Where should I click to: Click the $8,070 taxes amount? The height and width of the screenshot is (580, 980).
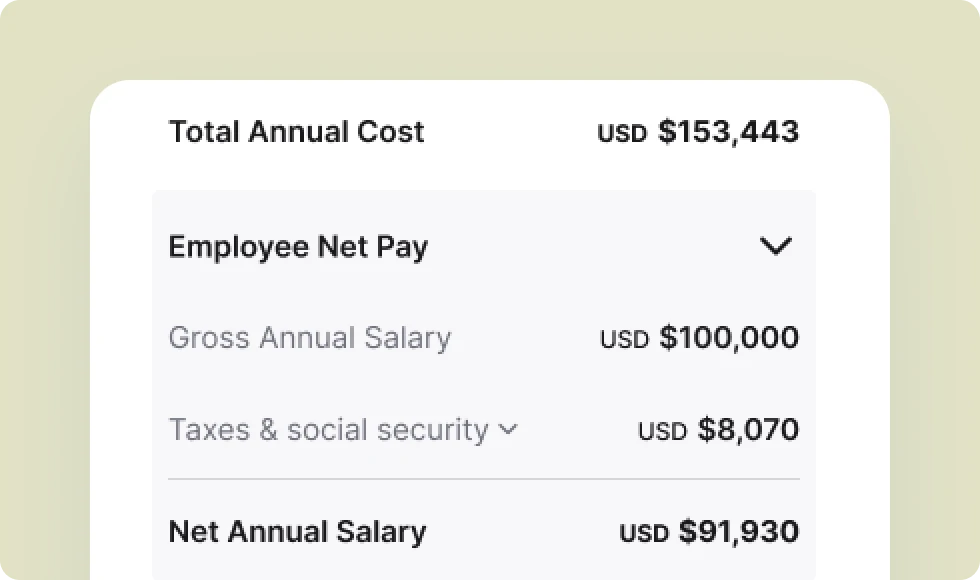(x=747, y=430)
